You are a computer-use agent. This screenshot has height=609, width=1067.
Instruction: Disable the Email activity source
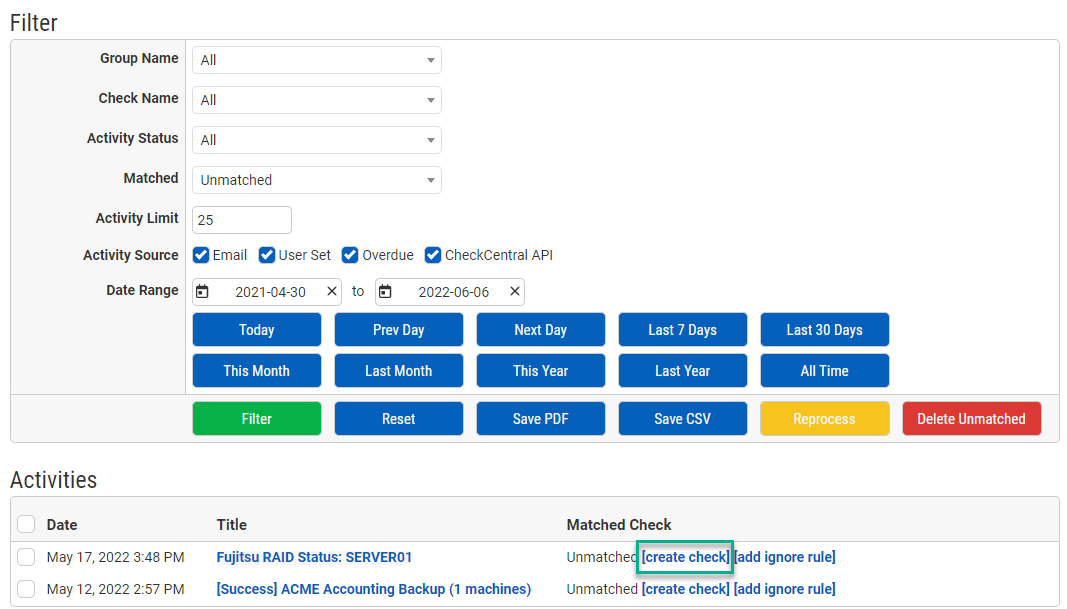(x=200, y=255)
